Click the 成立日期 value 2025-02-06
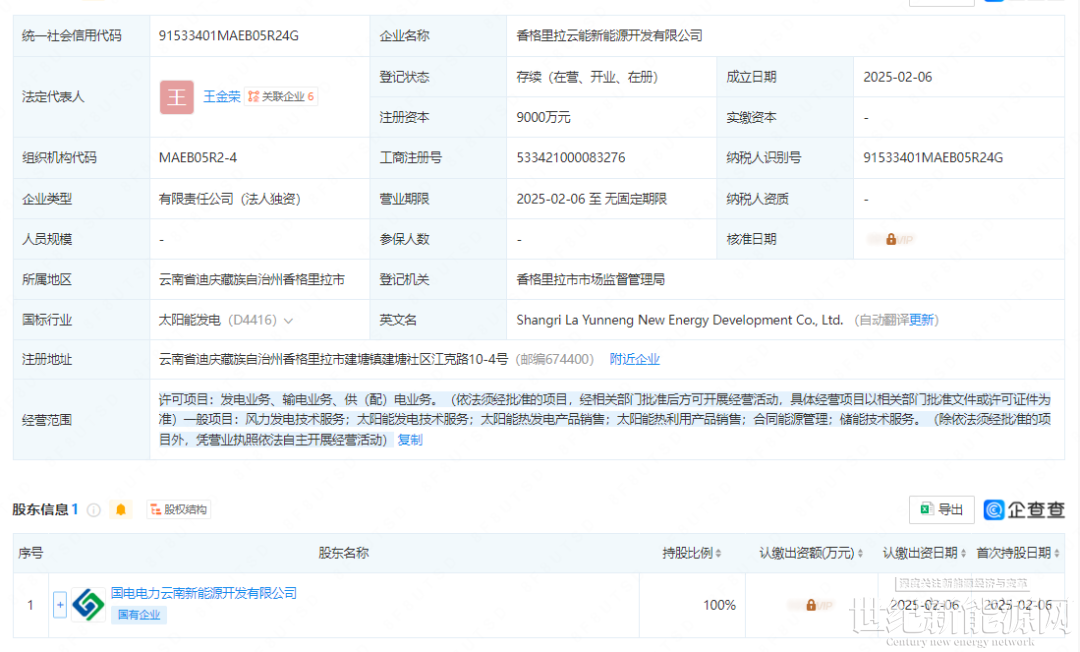Viewport: 1080px width, 652px height. pos(897,77)
